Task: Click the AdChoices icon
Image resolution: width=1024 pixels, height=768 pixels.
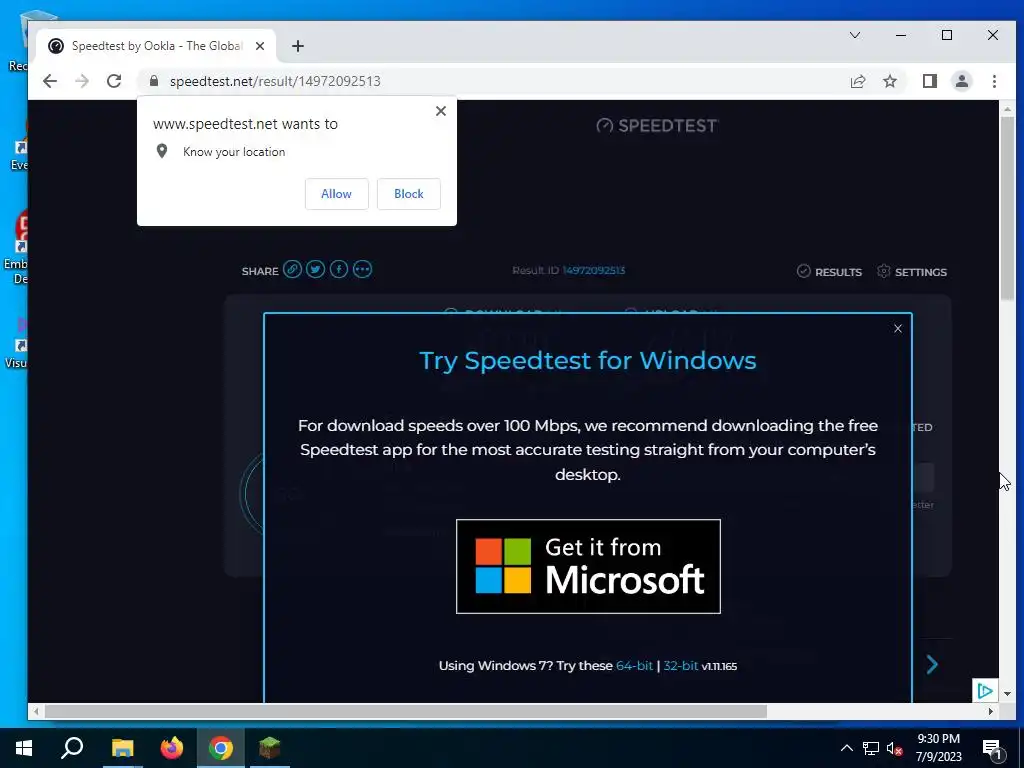Action: (x=985, y=690)
